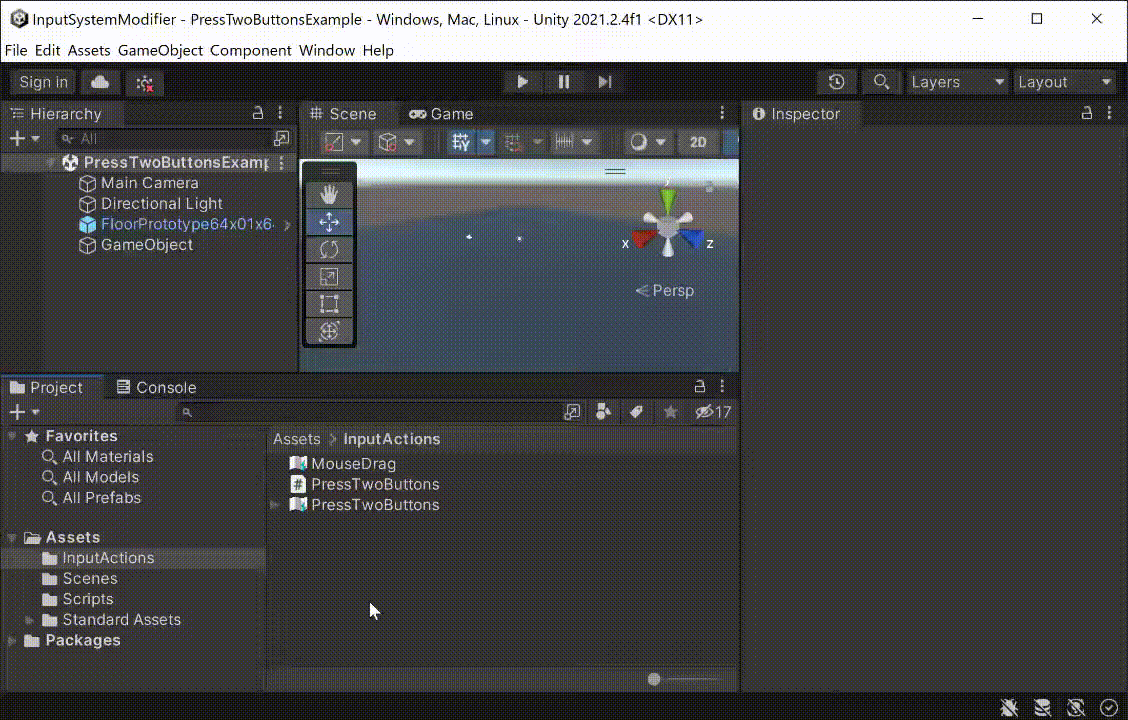Image resolution: width=1128 pixels, height=720 pixels.
Task: Select the Hand tool in Scene view
Action: [x=329, y=194]
